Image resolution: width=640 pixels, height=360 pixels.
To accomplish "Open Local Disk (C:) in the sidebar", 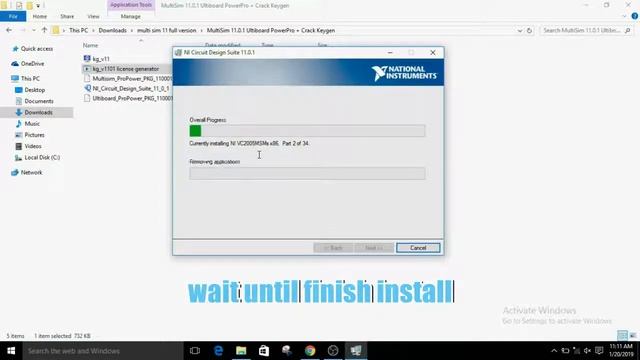I will 42,158.
